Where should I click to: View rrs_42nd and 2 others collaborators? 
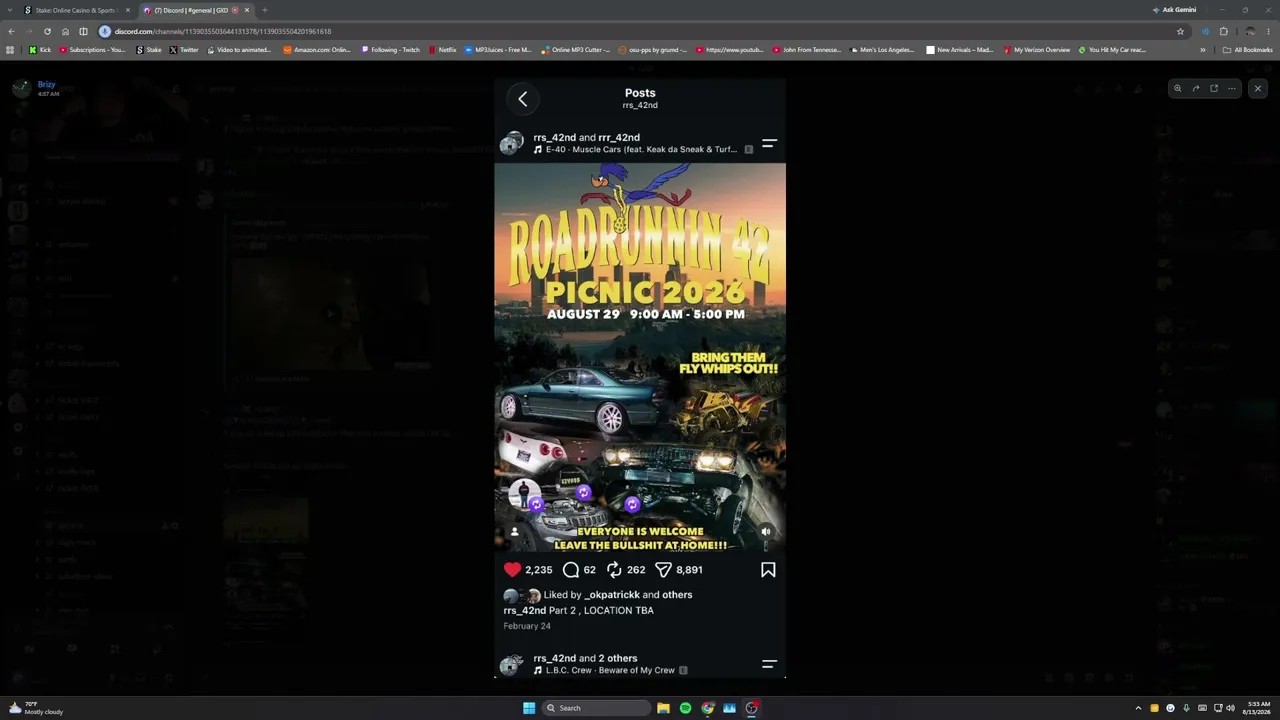click(x=585, y=658)
